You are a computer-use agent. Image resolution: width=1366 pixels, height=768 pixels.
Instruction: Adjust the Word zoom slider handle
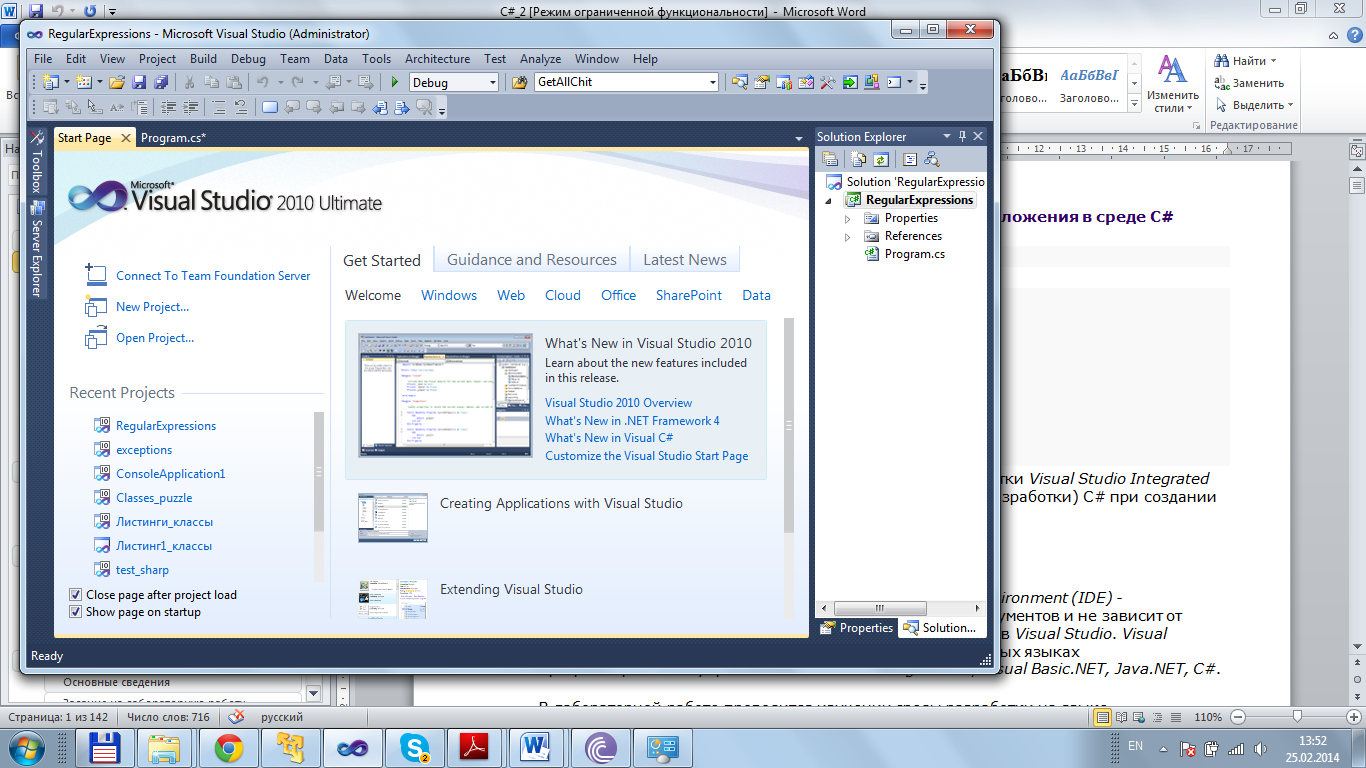pos(1297,717)
